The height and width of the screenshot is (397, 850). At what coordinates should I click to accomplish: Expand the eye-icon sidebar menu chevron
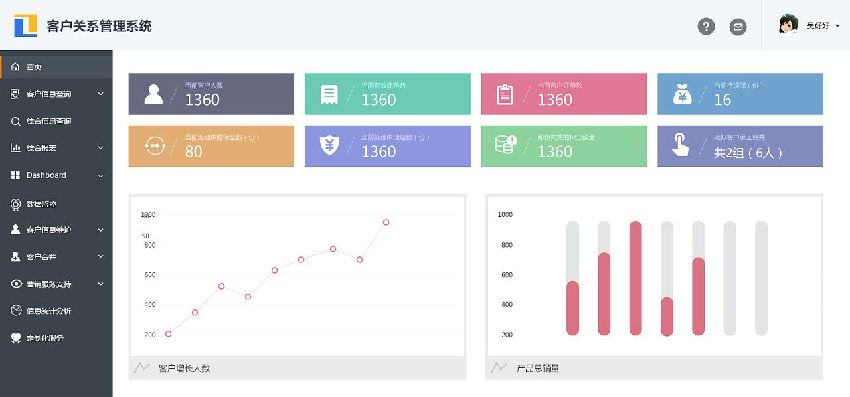pyautogui.click(x=101, y=284)
